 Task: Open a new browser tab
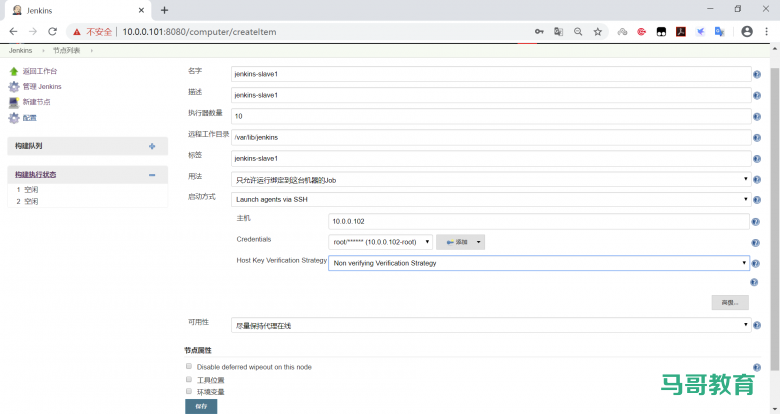tap(165, 10)
